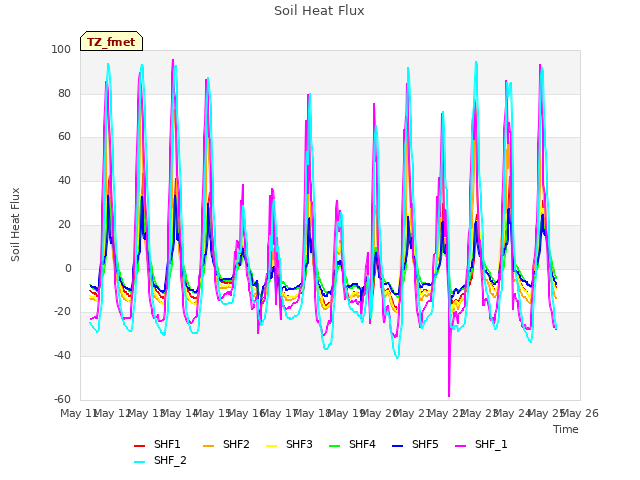Click the vertical Soil Heat Flux axis title
The width and height of the screenshot is (640, 480).
coord(15,224)
